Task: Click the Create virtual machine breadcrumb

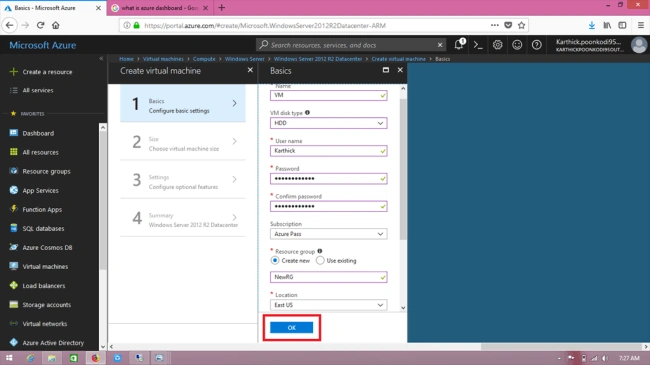Action: 398,59
